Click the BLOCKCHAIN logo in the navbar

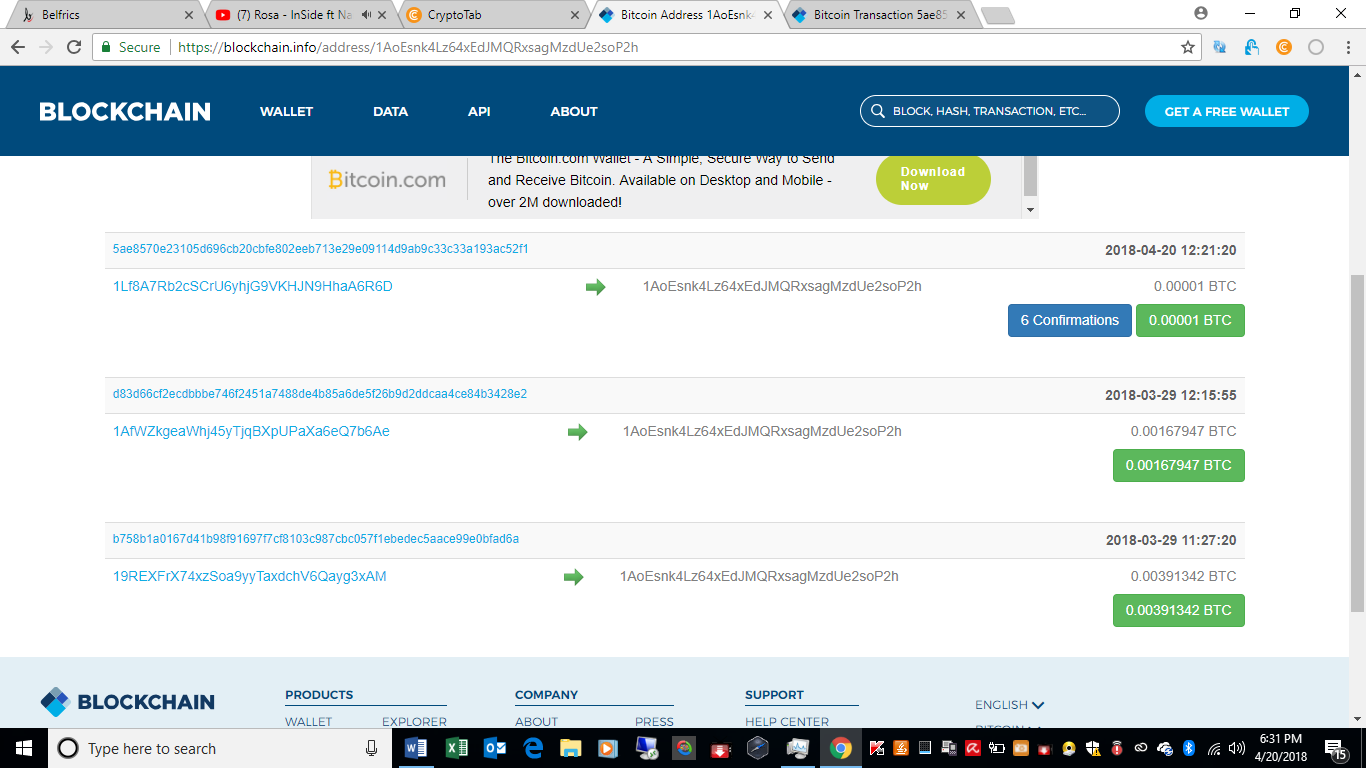tap(123, 111)
